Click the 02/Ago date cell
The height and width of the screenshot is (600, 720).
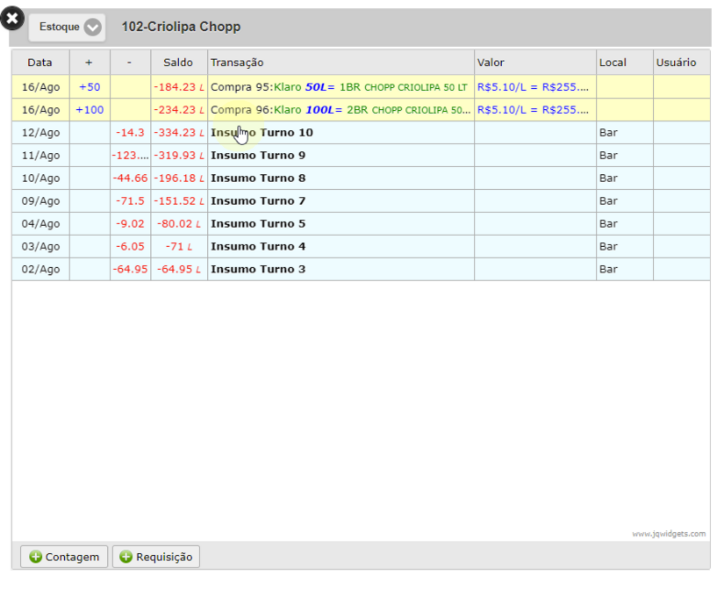pos(40,269)
